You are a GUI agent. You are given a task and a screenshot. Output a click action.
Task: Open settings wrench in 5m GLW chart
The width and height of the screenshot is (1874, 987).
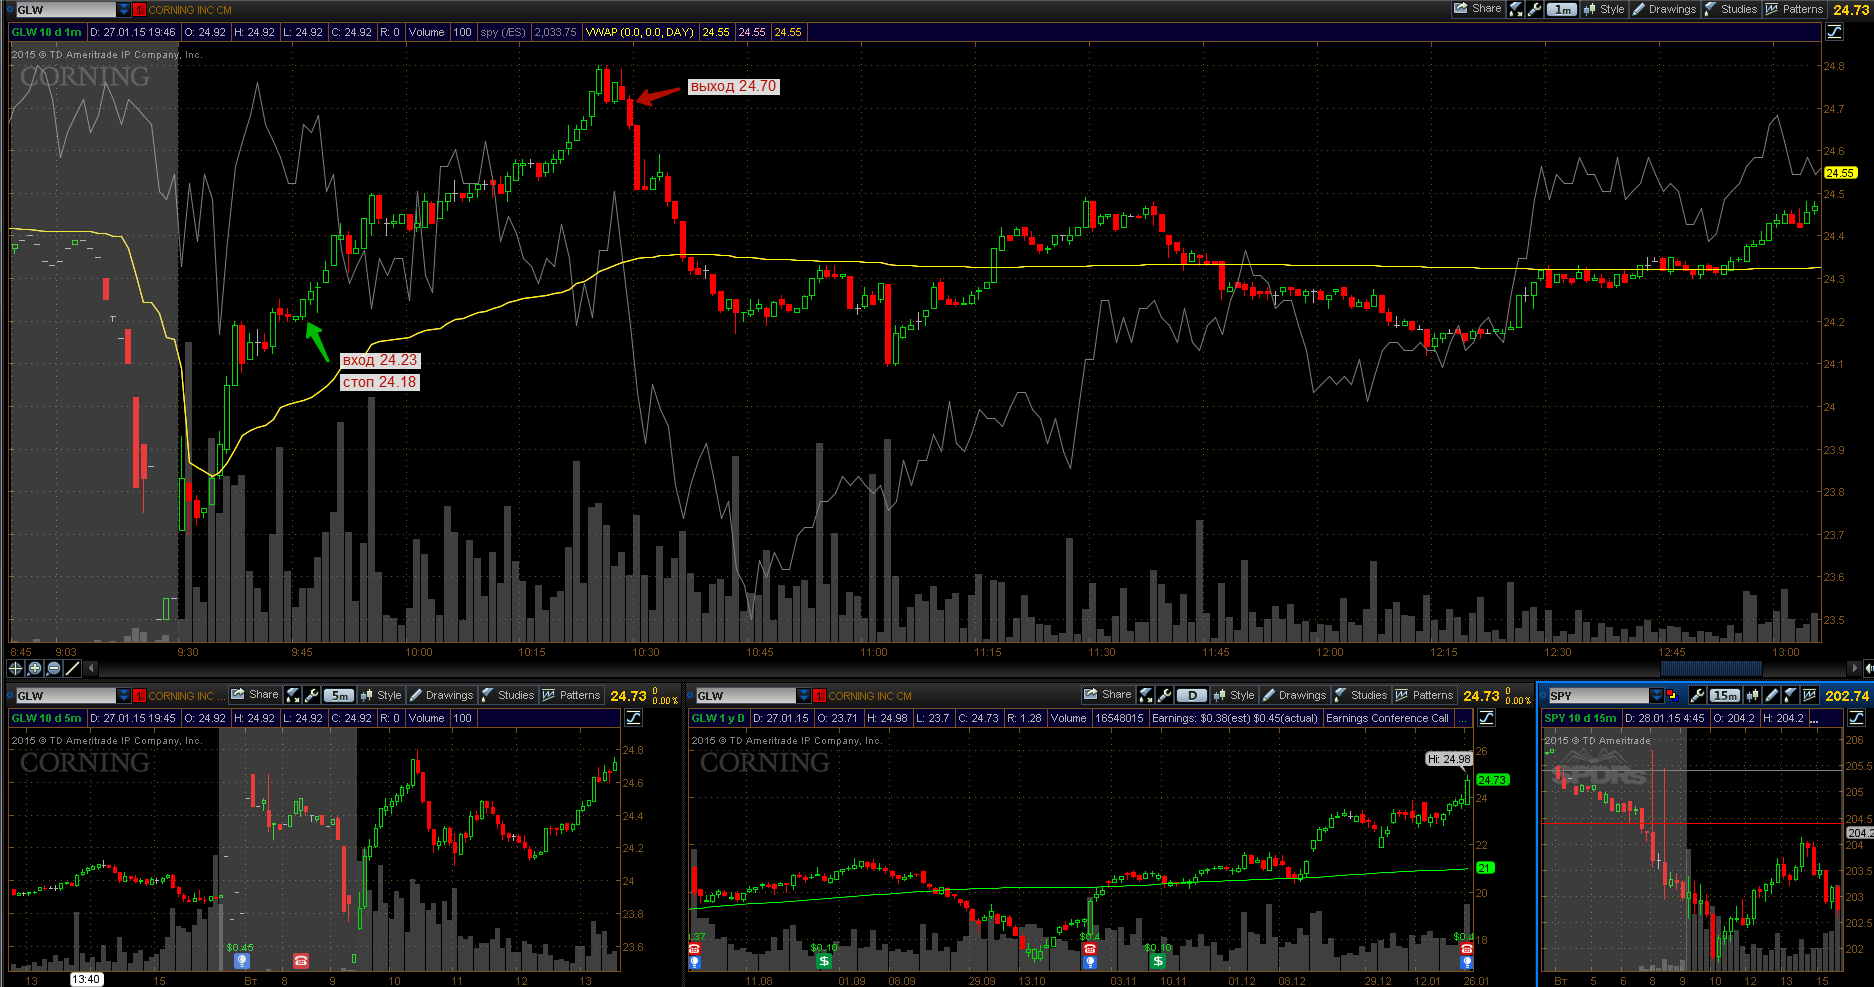coord(312,695)
